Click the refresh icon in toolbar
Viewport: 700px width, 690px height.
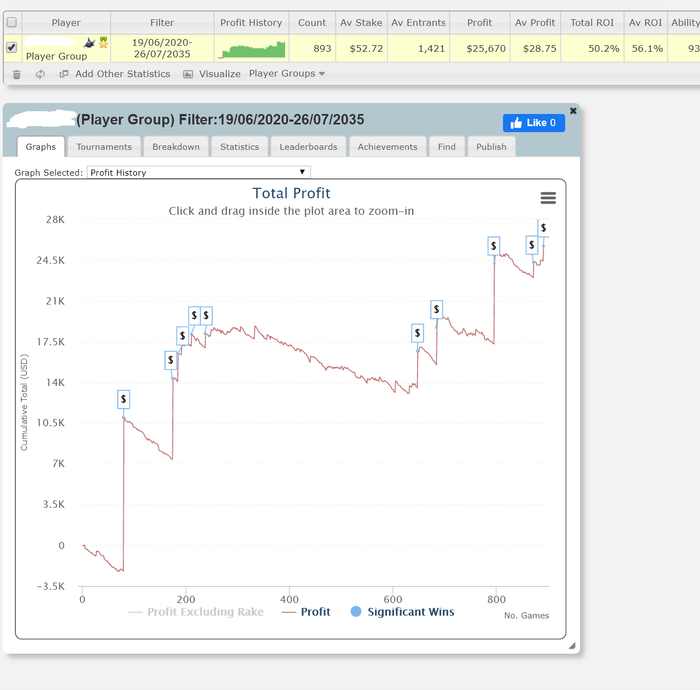tap(40, 74)
